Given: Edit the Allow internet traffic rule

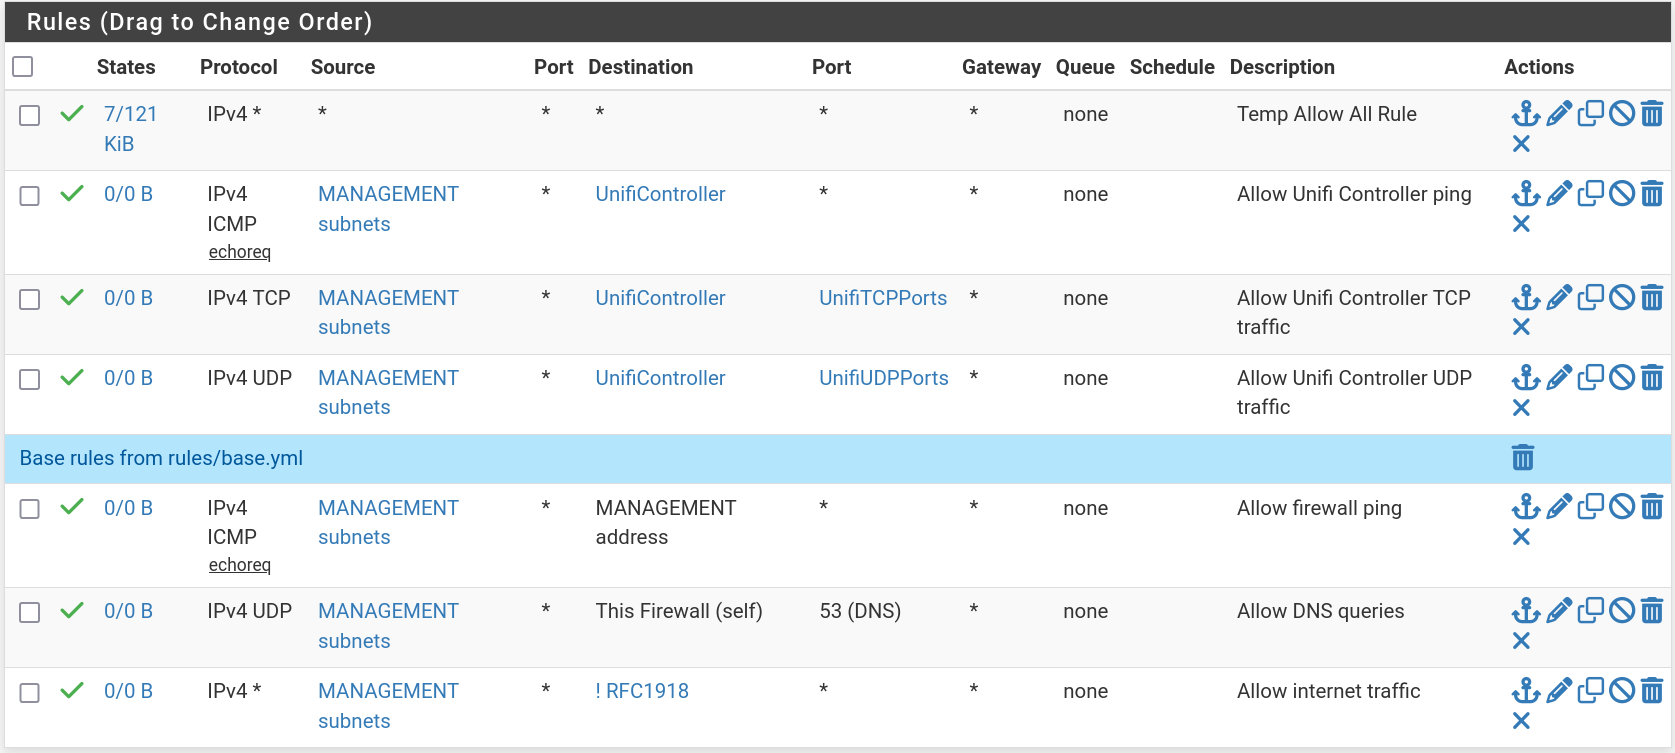Looking at the screenshot, I should coord(1559,691).
